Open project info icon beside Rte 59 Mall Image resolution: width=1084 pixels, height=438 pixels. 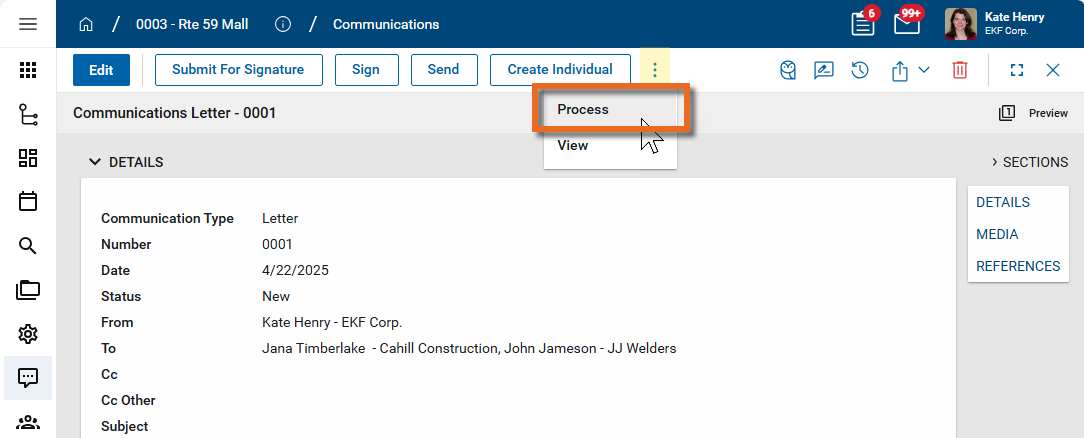pos(283,24)
